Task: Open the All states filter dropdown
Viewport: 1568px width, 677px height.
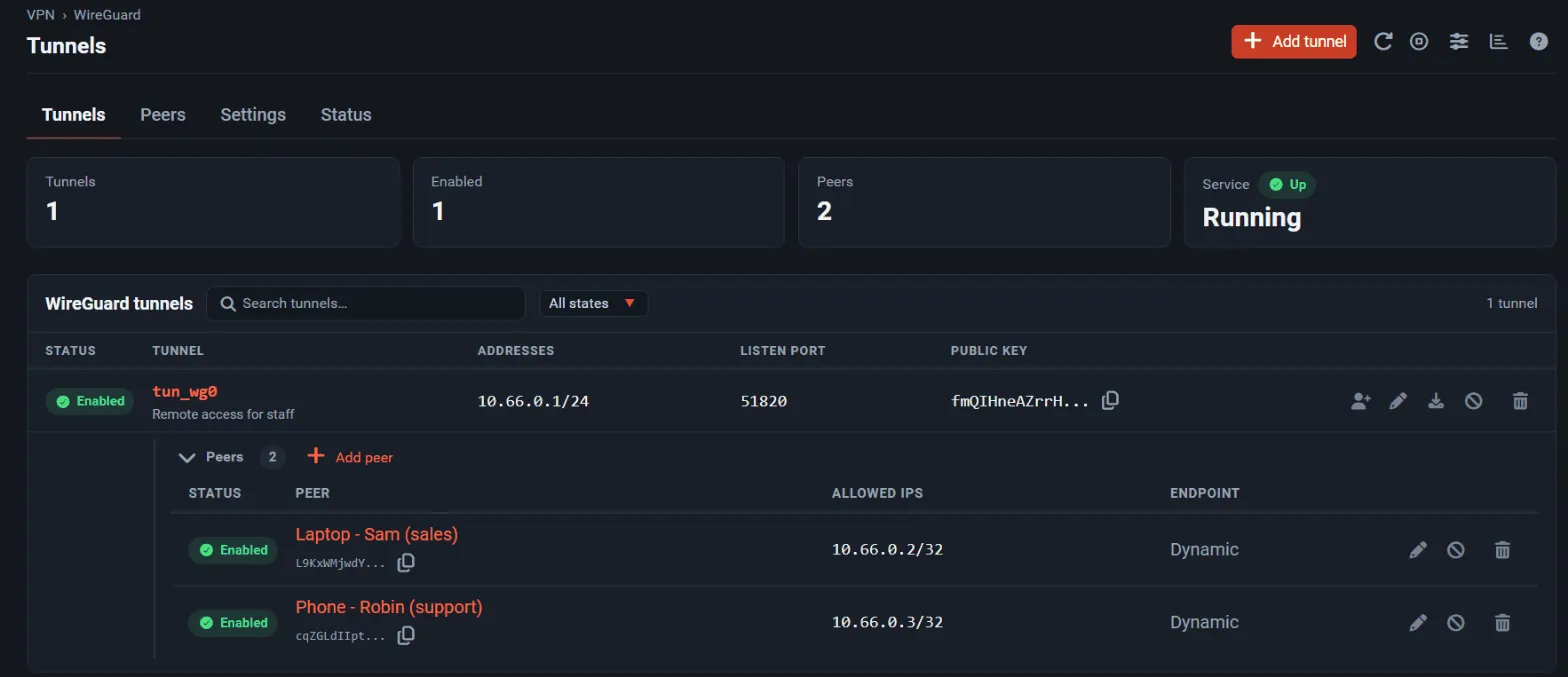Action: [594, 303]
